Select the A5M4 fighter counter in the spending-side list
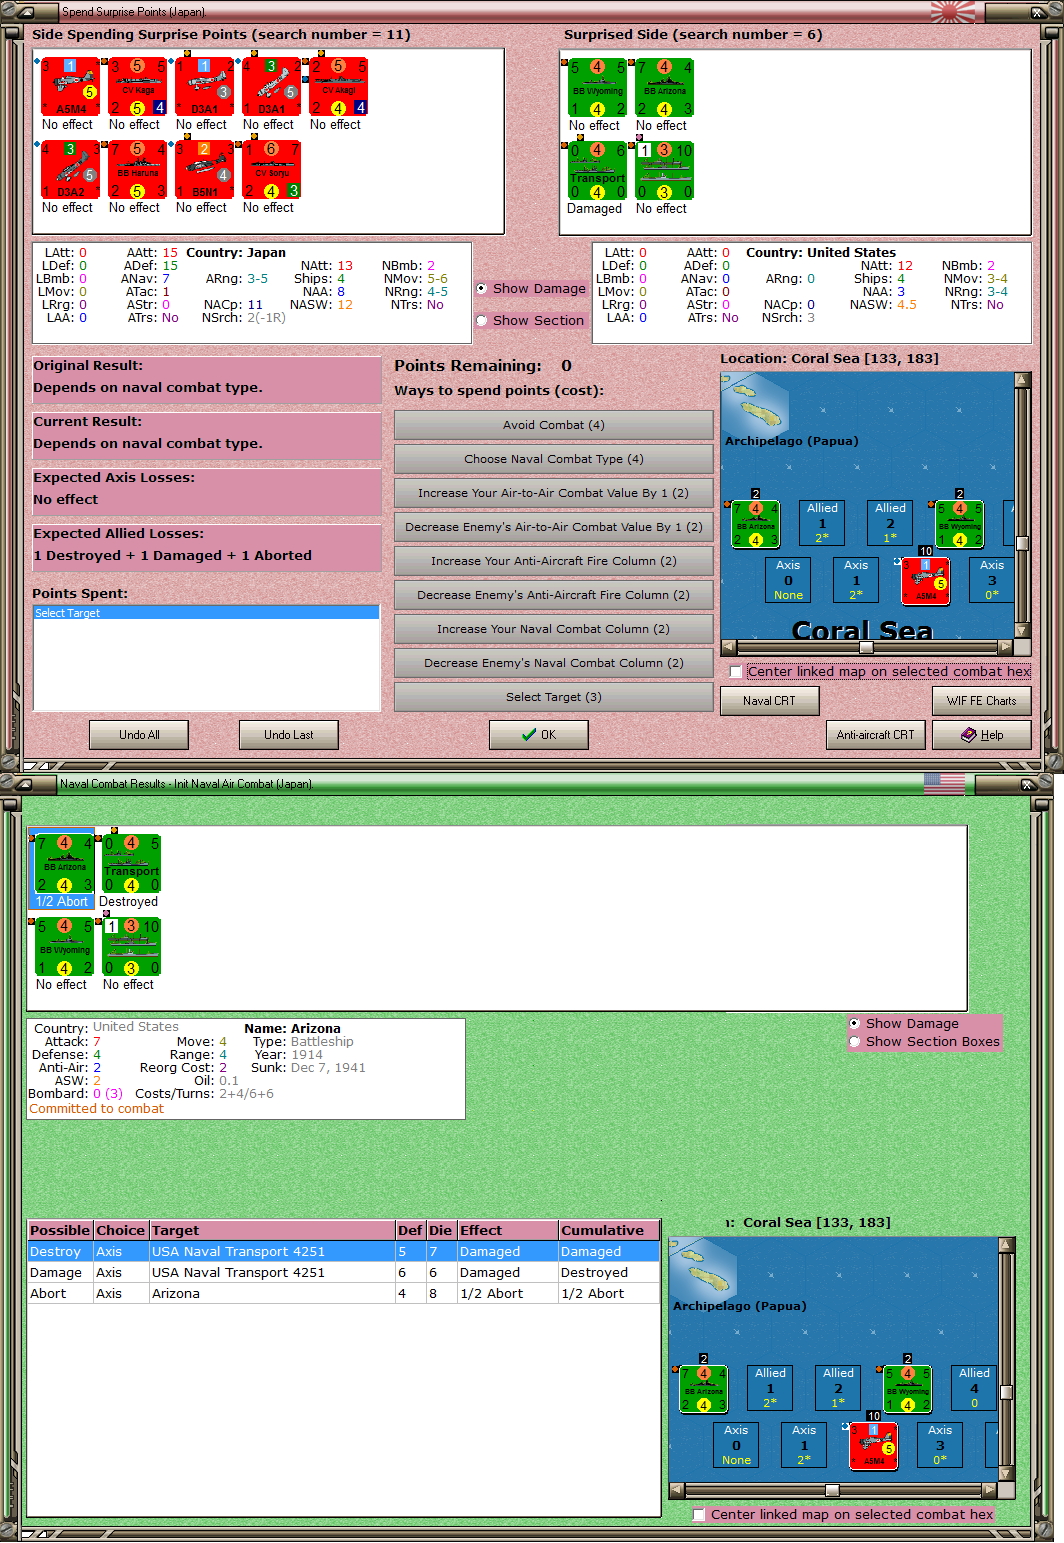Screen dimensions: 1064x1543 click(70, 87)
